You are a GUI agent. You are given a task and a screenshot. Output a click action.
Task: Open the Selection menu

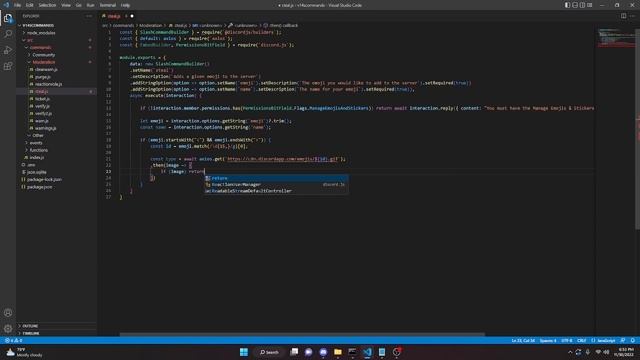[x=47, y=5]
